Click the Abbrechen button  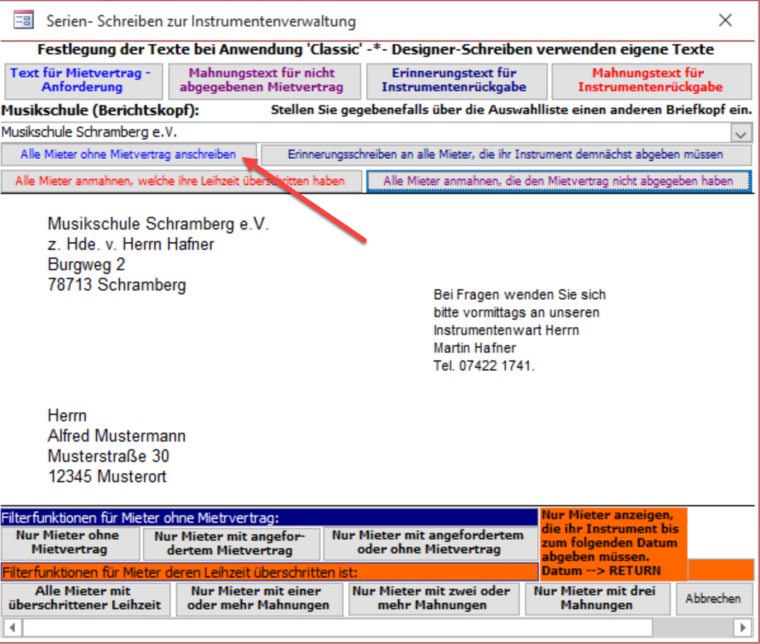tap(713, 599)
